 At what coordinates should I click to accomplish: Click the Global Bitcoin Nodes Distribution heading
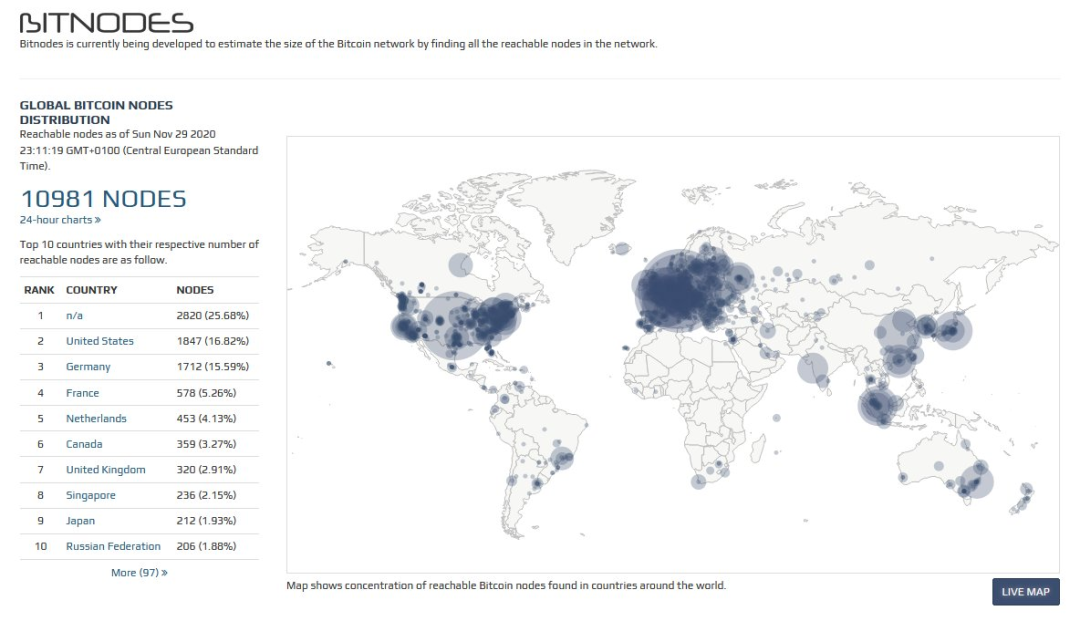tap(96, 112)
